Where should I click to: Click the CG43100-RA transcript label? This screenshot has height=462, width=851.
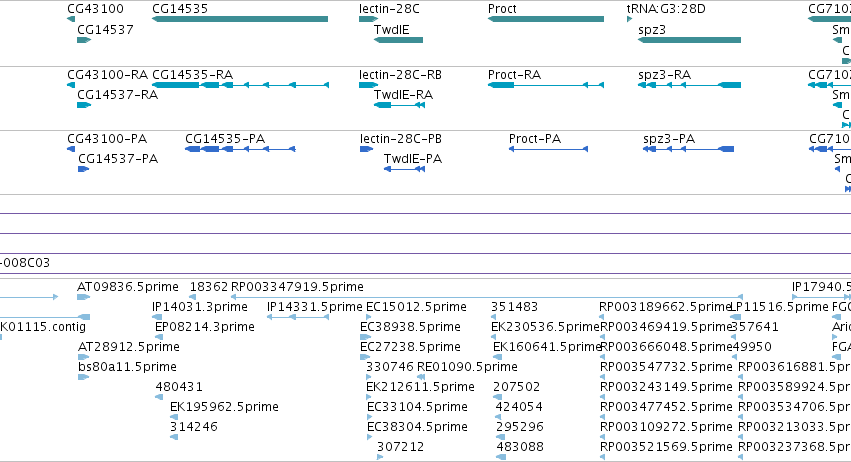pyautogui.click(x=107, y=74)
